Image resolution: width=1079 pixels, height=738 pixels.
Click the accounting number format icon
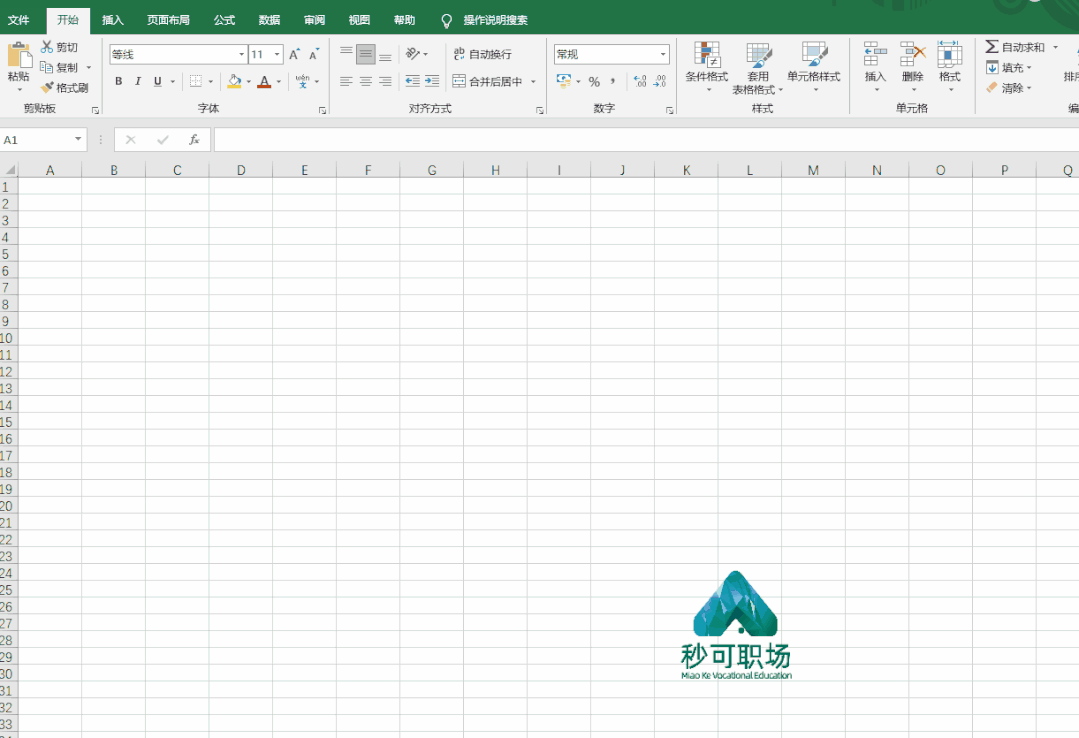coord(564,81)
